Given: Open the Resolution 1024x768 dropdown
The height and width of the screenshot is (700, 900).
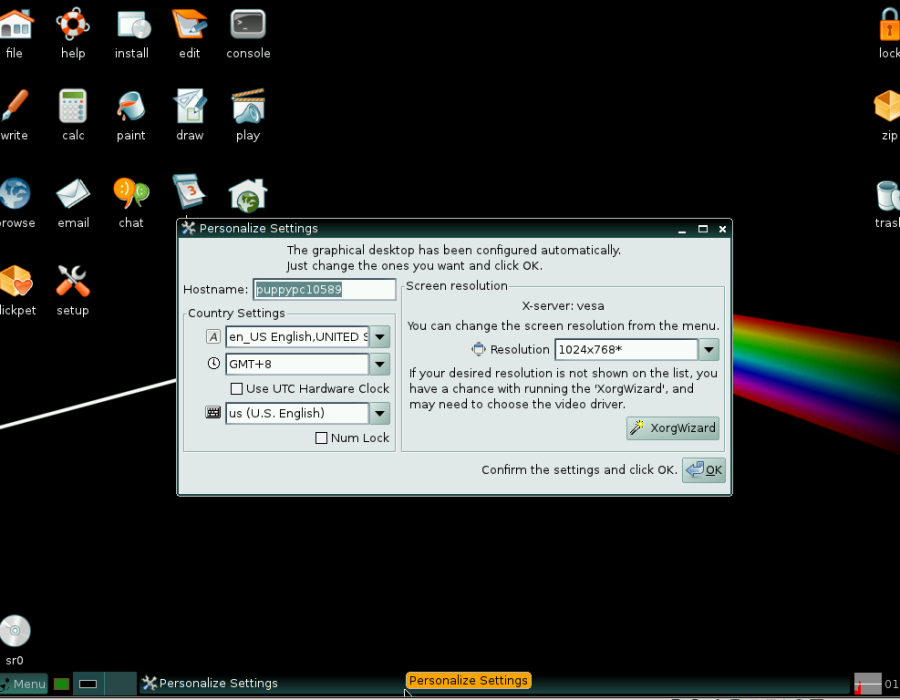Looking at the screenshot, I should 709,349.
